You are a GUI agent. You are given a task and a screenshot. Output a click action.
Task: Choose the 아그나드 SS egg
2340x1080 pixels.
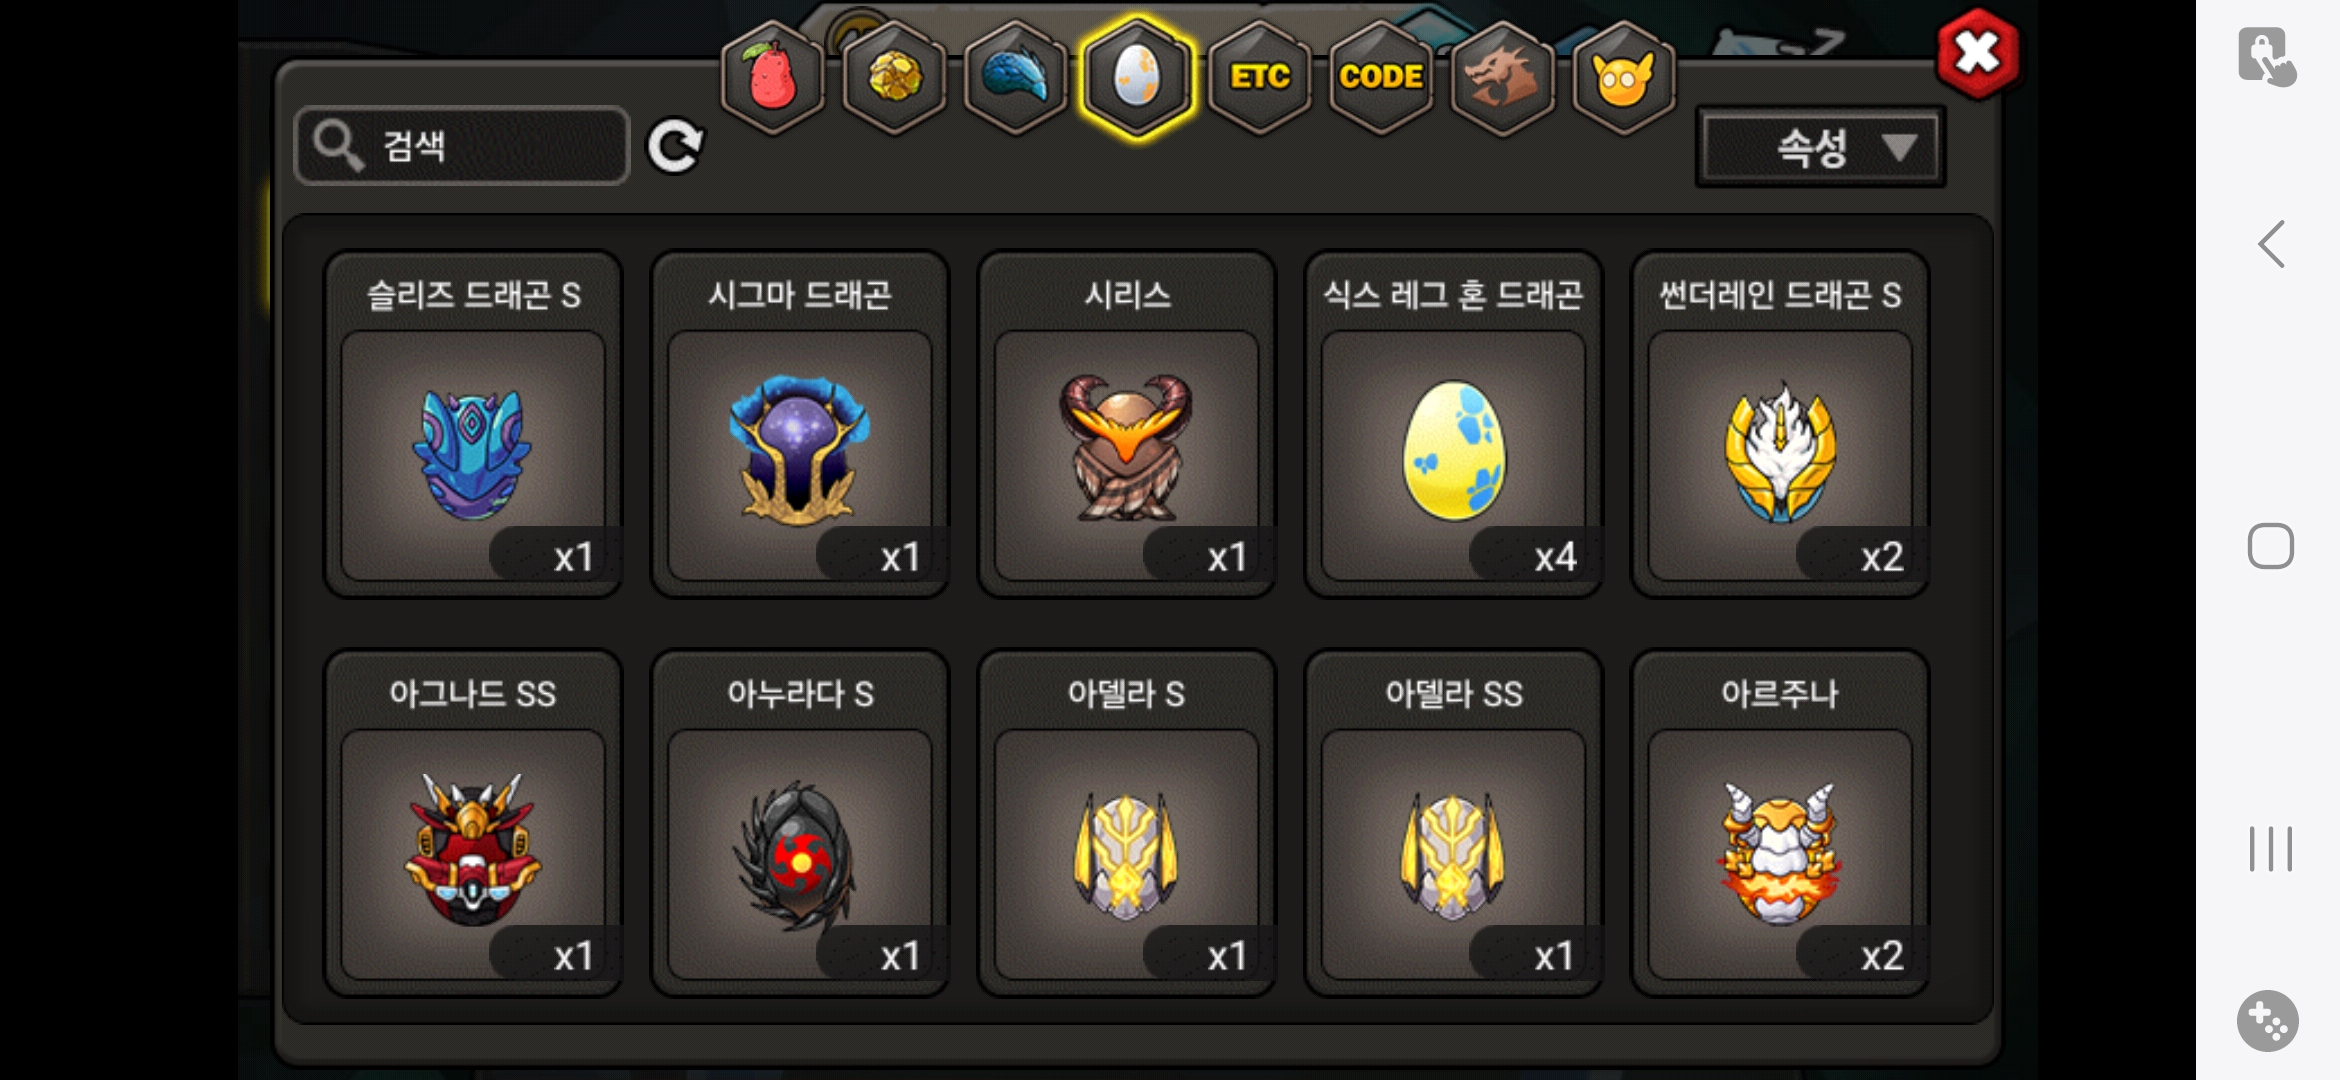pos(473,823)
